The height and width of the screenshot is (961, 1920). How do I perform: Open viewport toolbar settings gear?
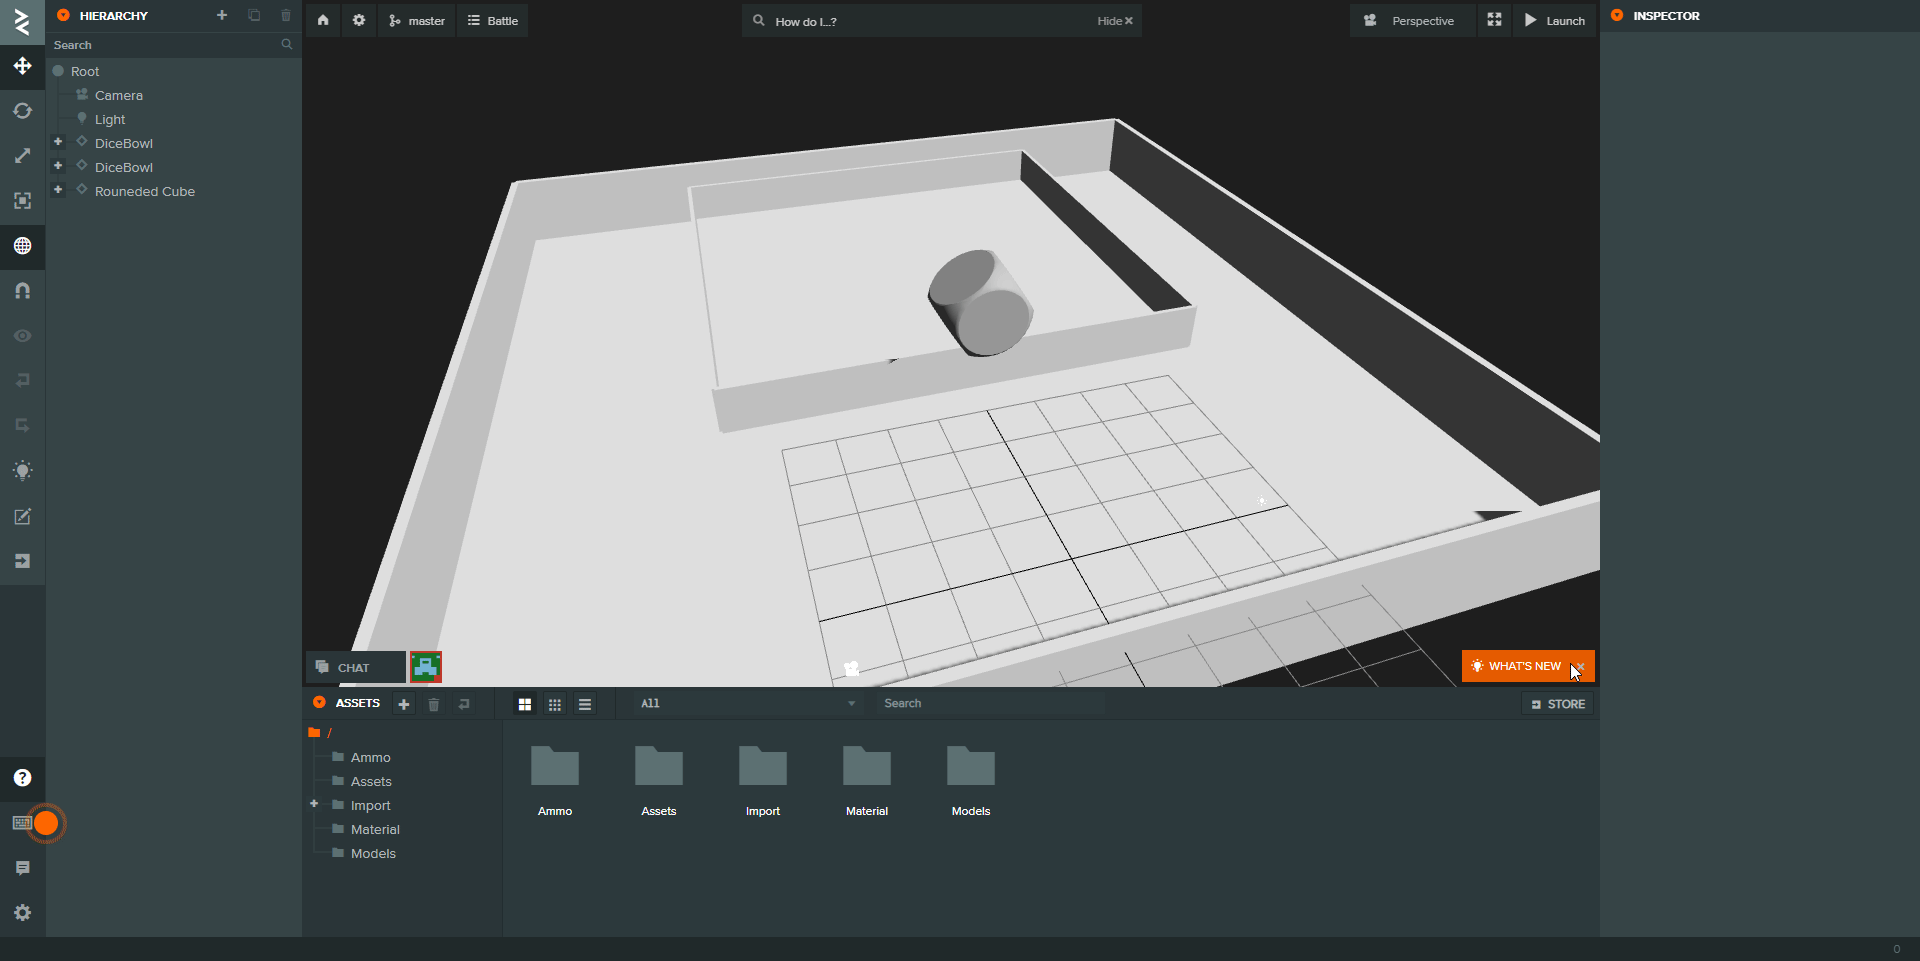click(359, 20)
